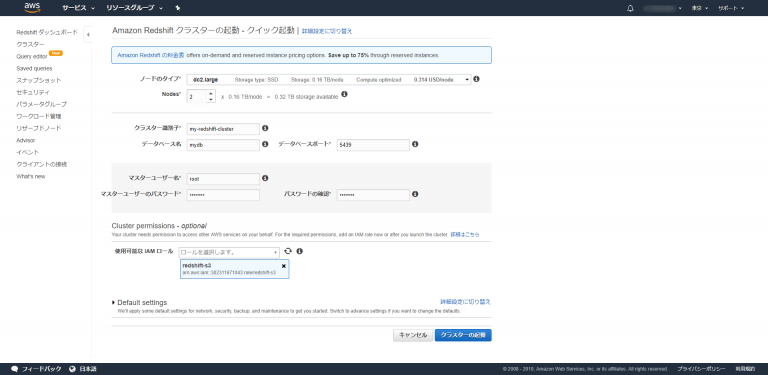This screenshot has width=768, height=375.
Task: Click the info icon next to node type
Action: point(477,79)
